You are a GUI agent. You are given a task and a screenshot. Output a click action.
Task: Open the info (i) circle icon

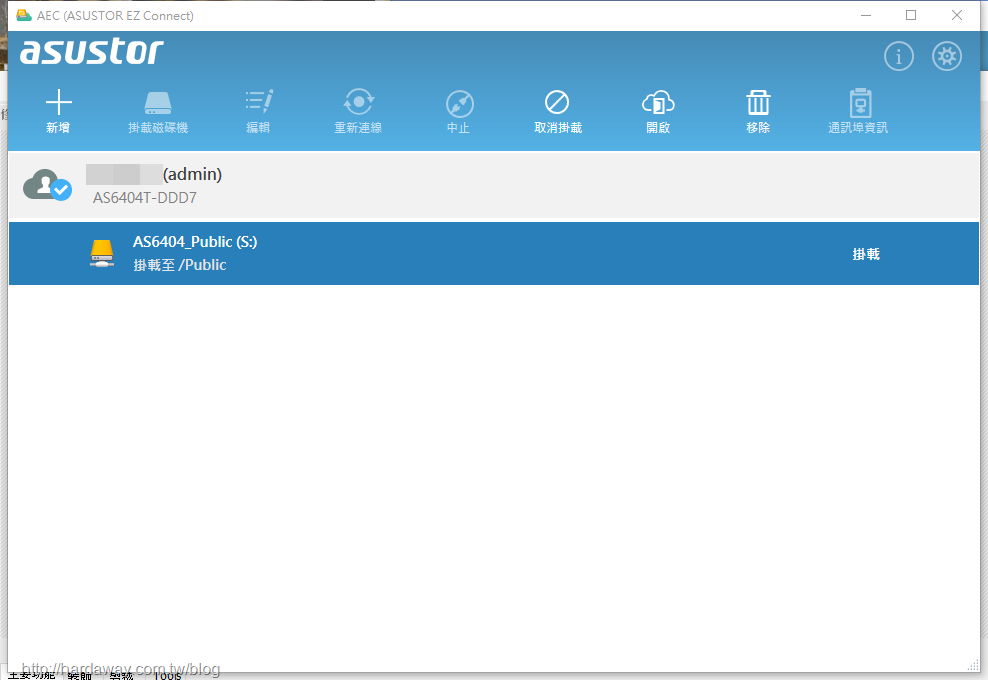point(899,57)
